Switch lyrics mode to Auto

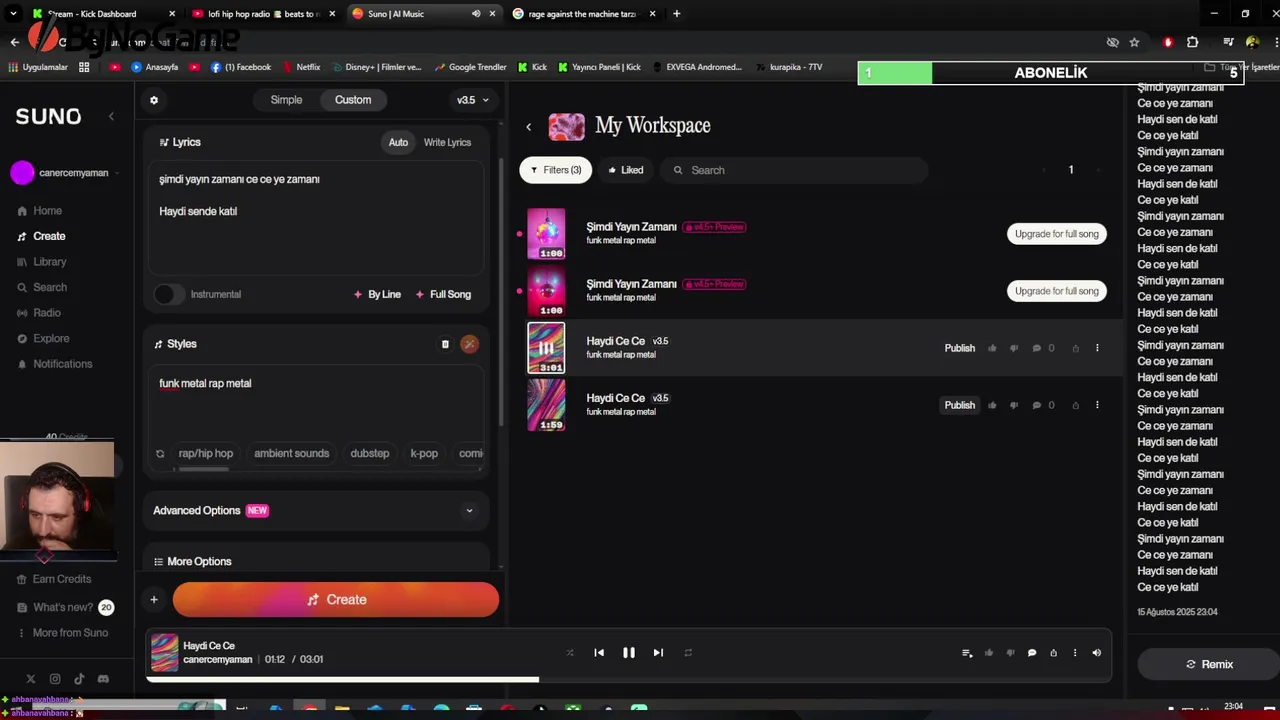tap(398, 142)
